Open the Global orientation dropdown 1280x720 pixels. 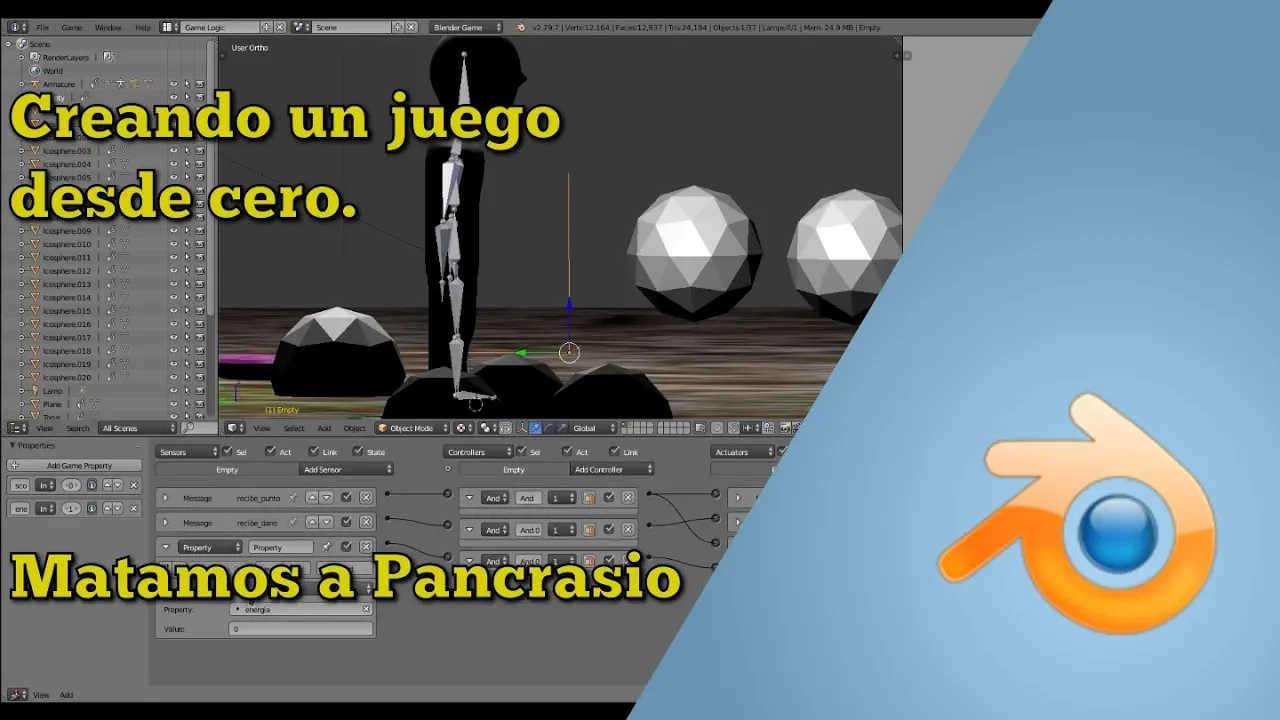[593, 428]
